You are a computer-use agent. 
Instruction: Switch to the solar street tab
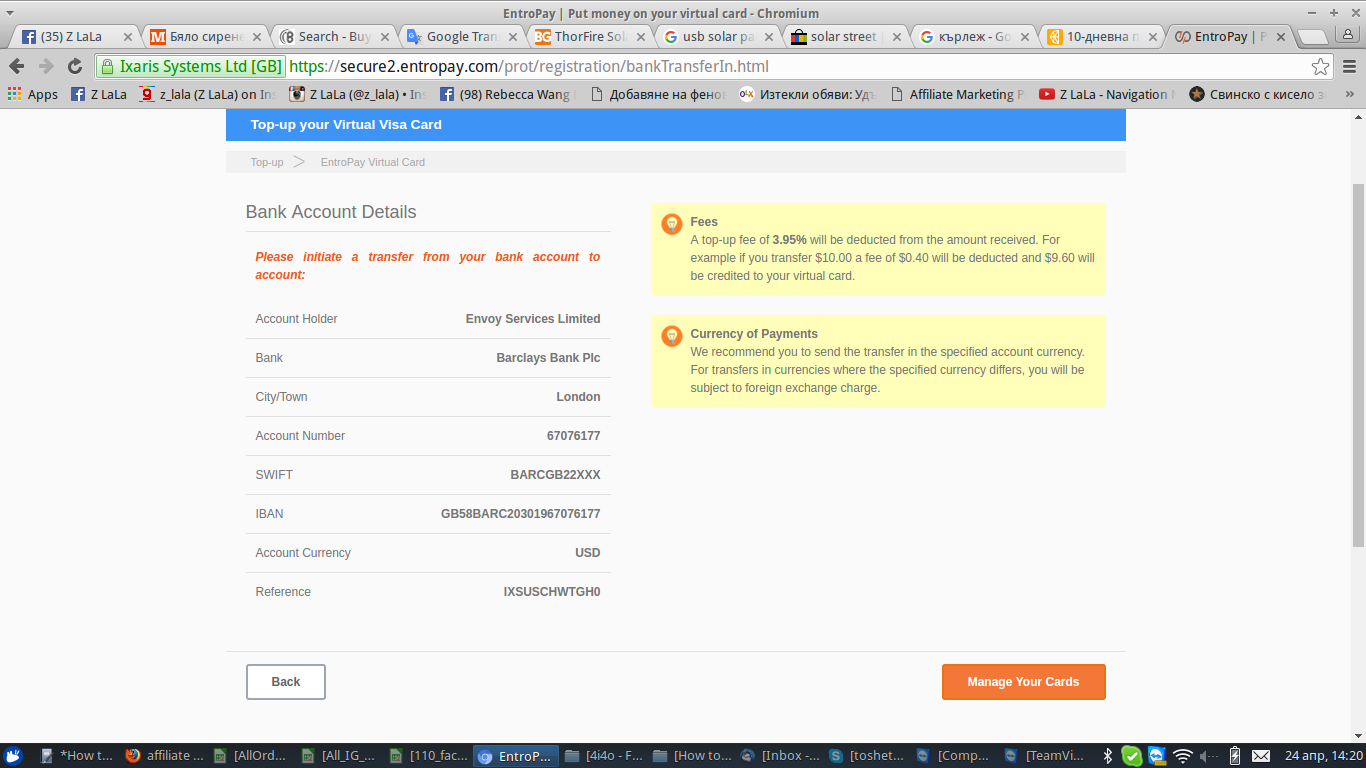tap(843, 37)
